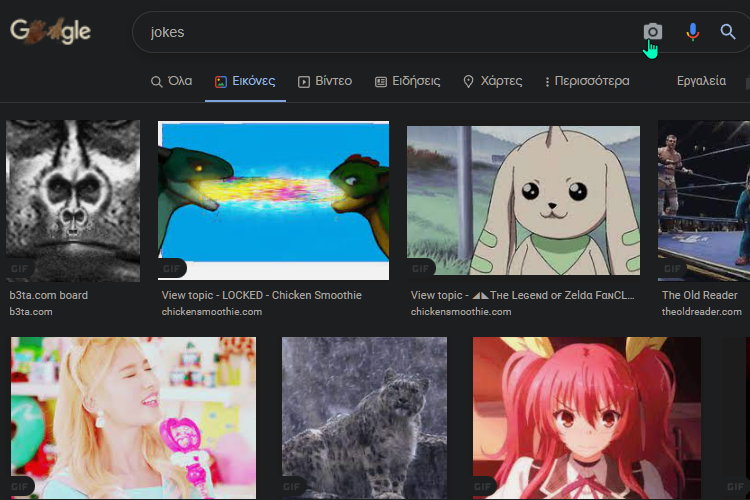Image resolution: width=750 pixels, height=500 pixels.
Task: Click the GIF badge on wrestling image
Action: pos(673,268)
